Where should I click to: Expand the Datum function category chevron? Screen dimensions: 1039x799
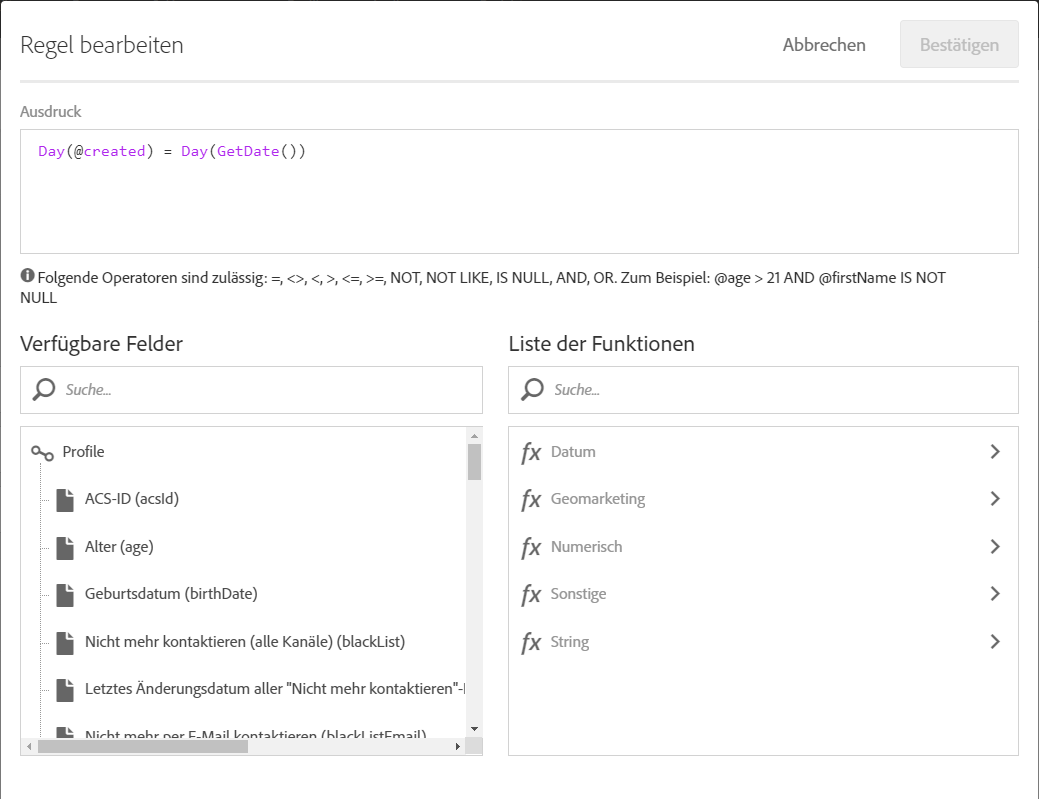pyautogui.click(x=994, y=452)
